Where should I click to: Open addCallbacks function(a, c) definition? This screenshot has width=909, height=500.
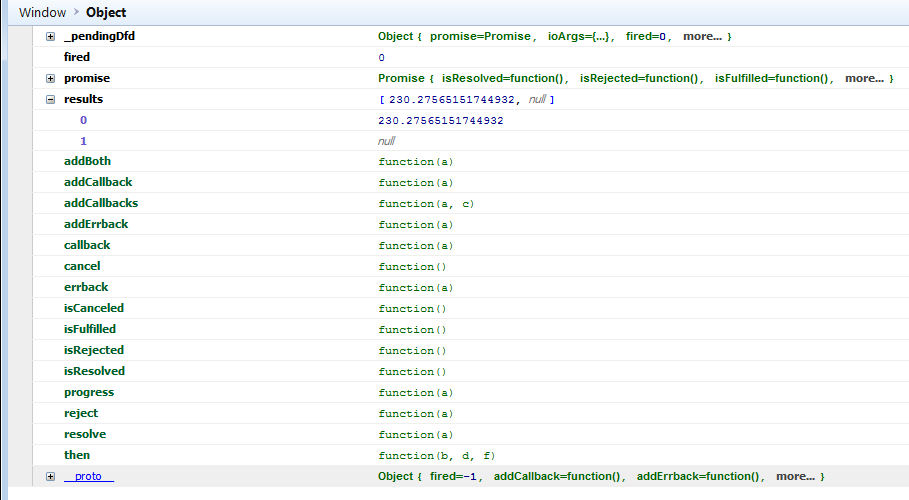426,204
